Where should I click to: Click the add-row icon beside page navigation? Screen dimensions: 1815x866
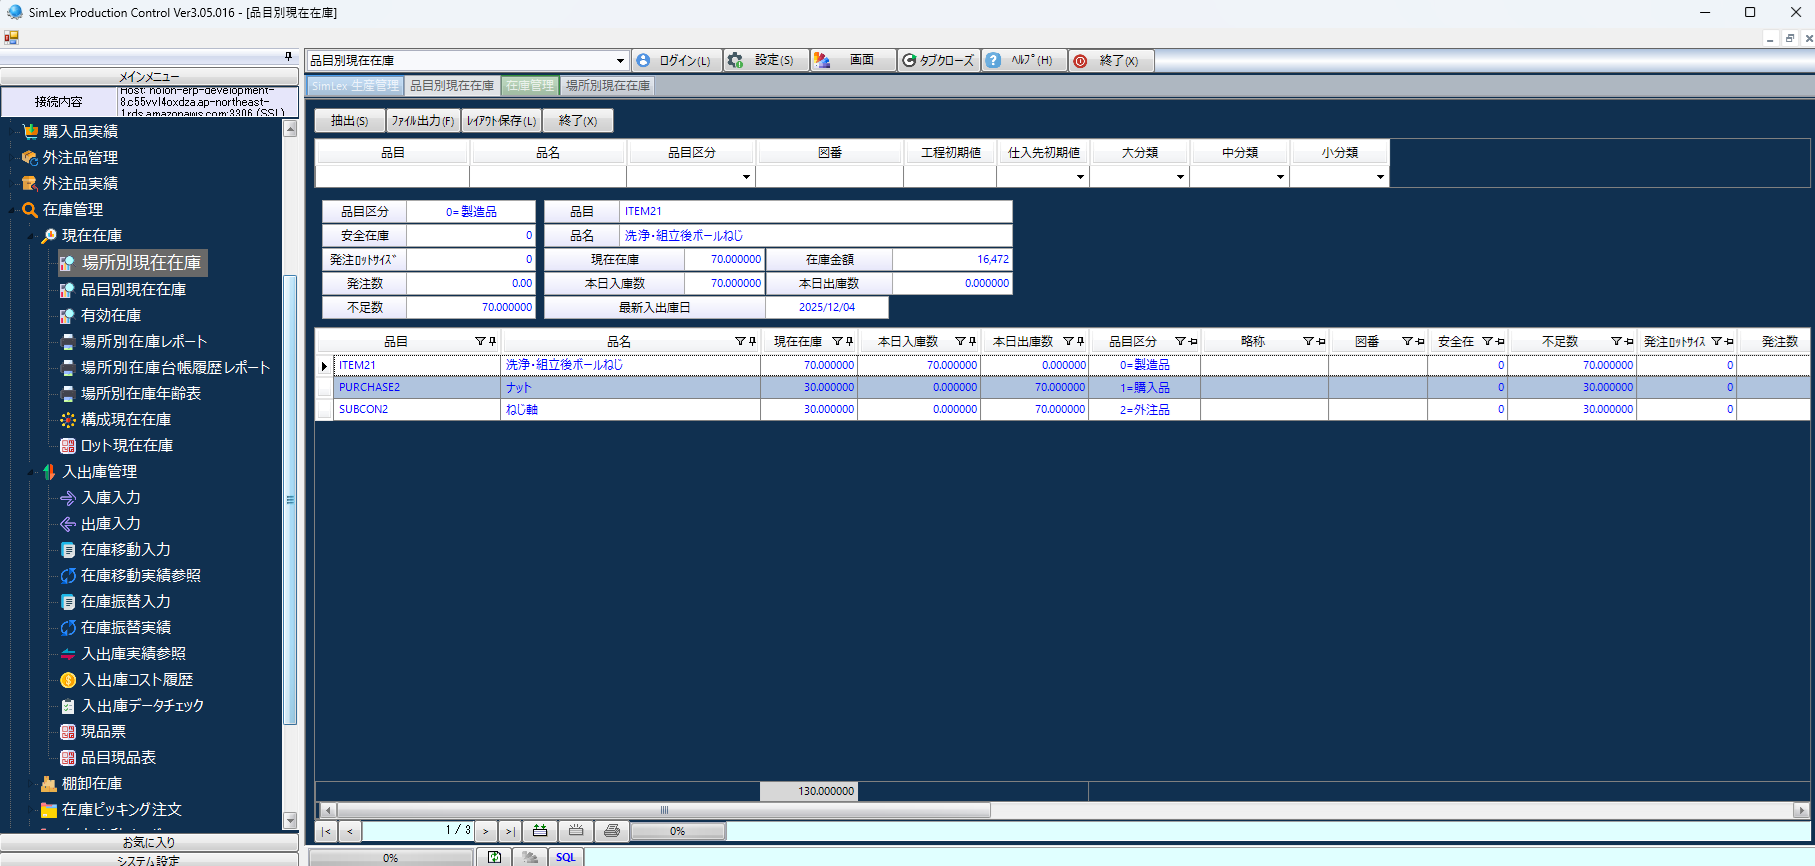[x=540, y=831]
